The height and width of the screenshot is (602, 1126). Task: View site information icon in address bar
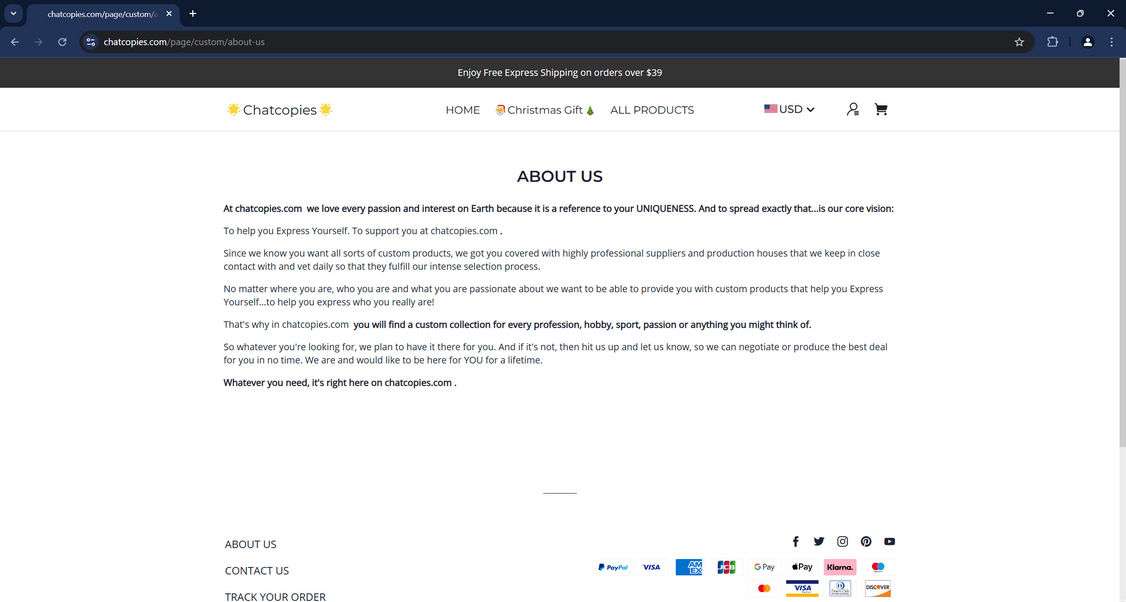[90, 42]
